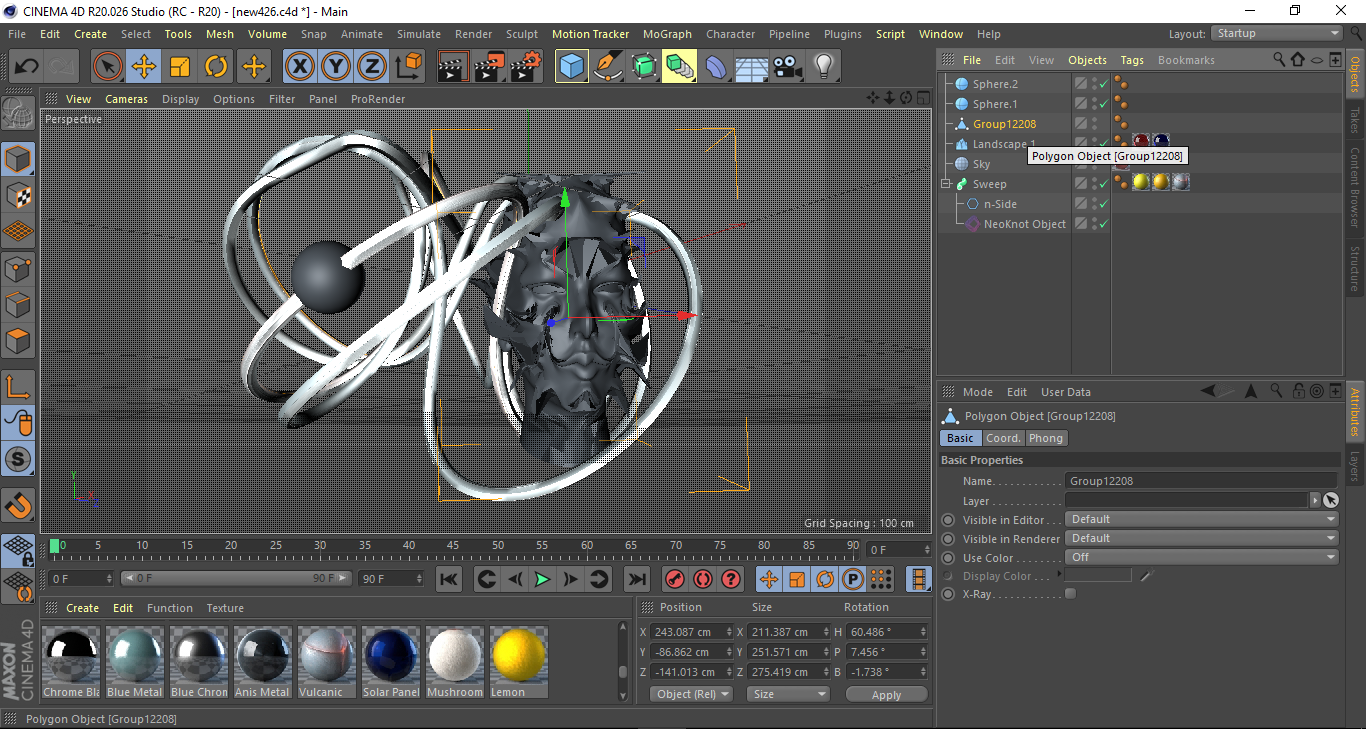Image resolution: width=1366 pixels, height=729 pixels.
Task: Enable the X-Ray checkbox
Action: (1071, 594)
